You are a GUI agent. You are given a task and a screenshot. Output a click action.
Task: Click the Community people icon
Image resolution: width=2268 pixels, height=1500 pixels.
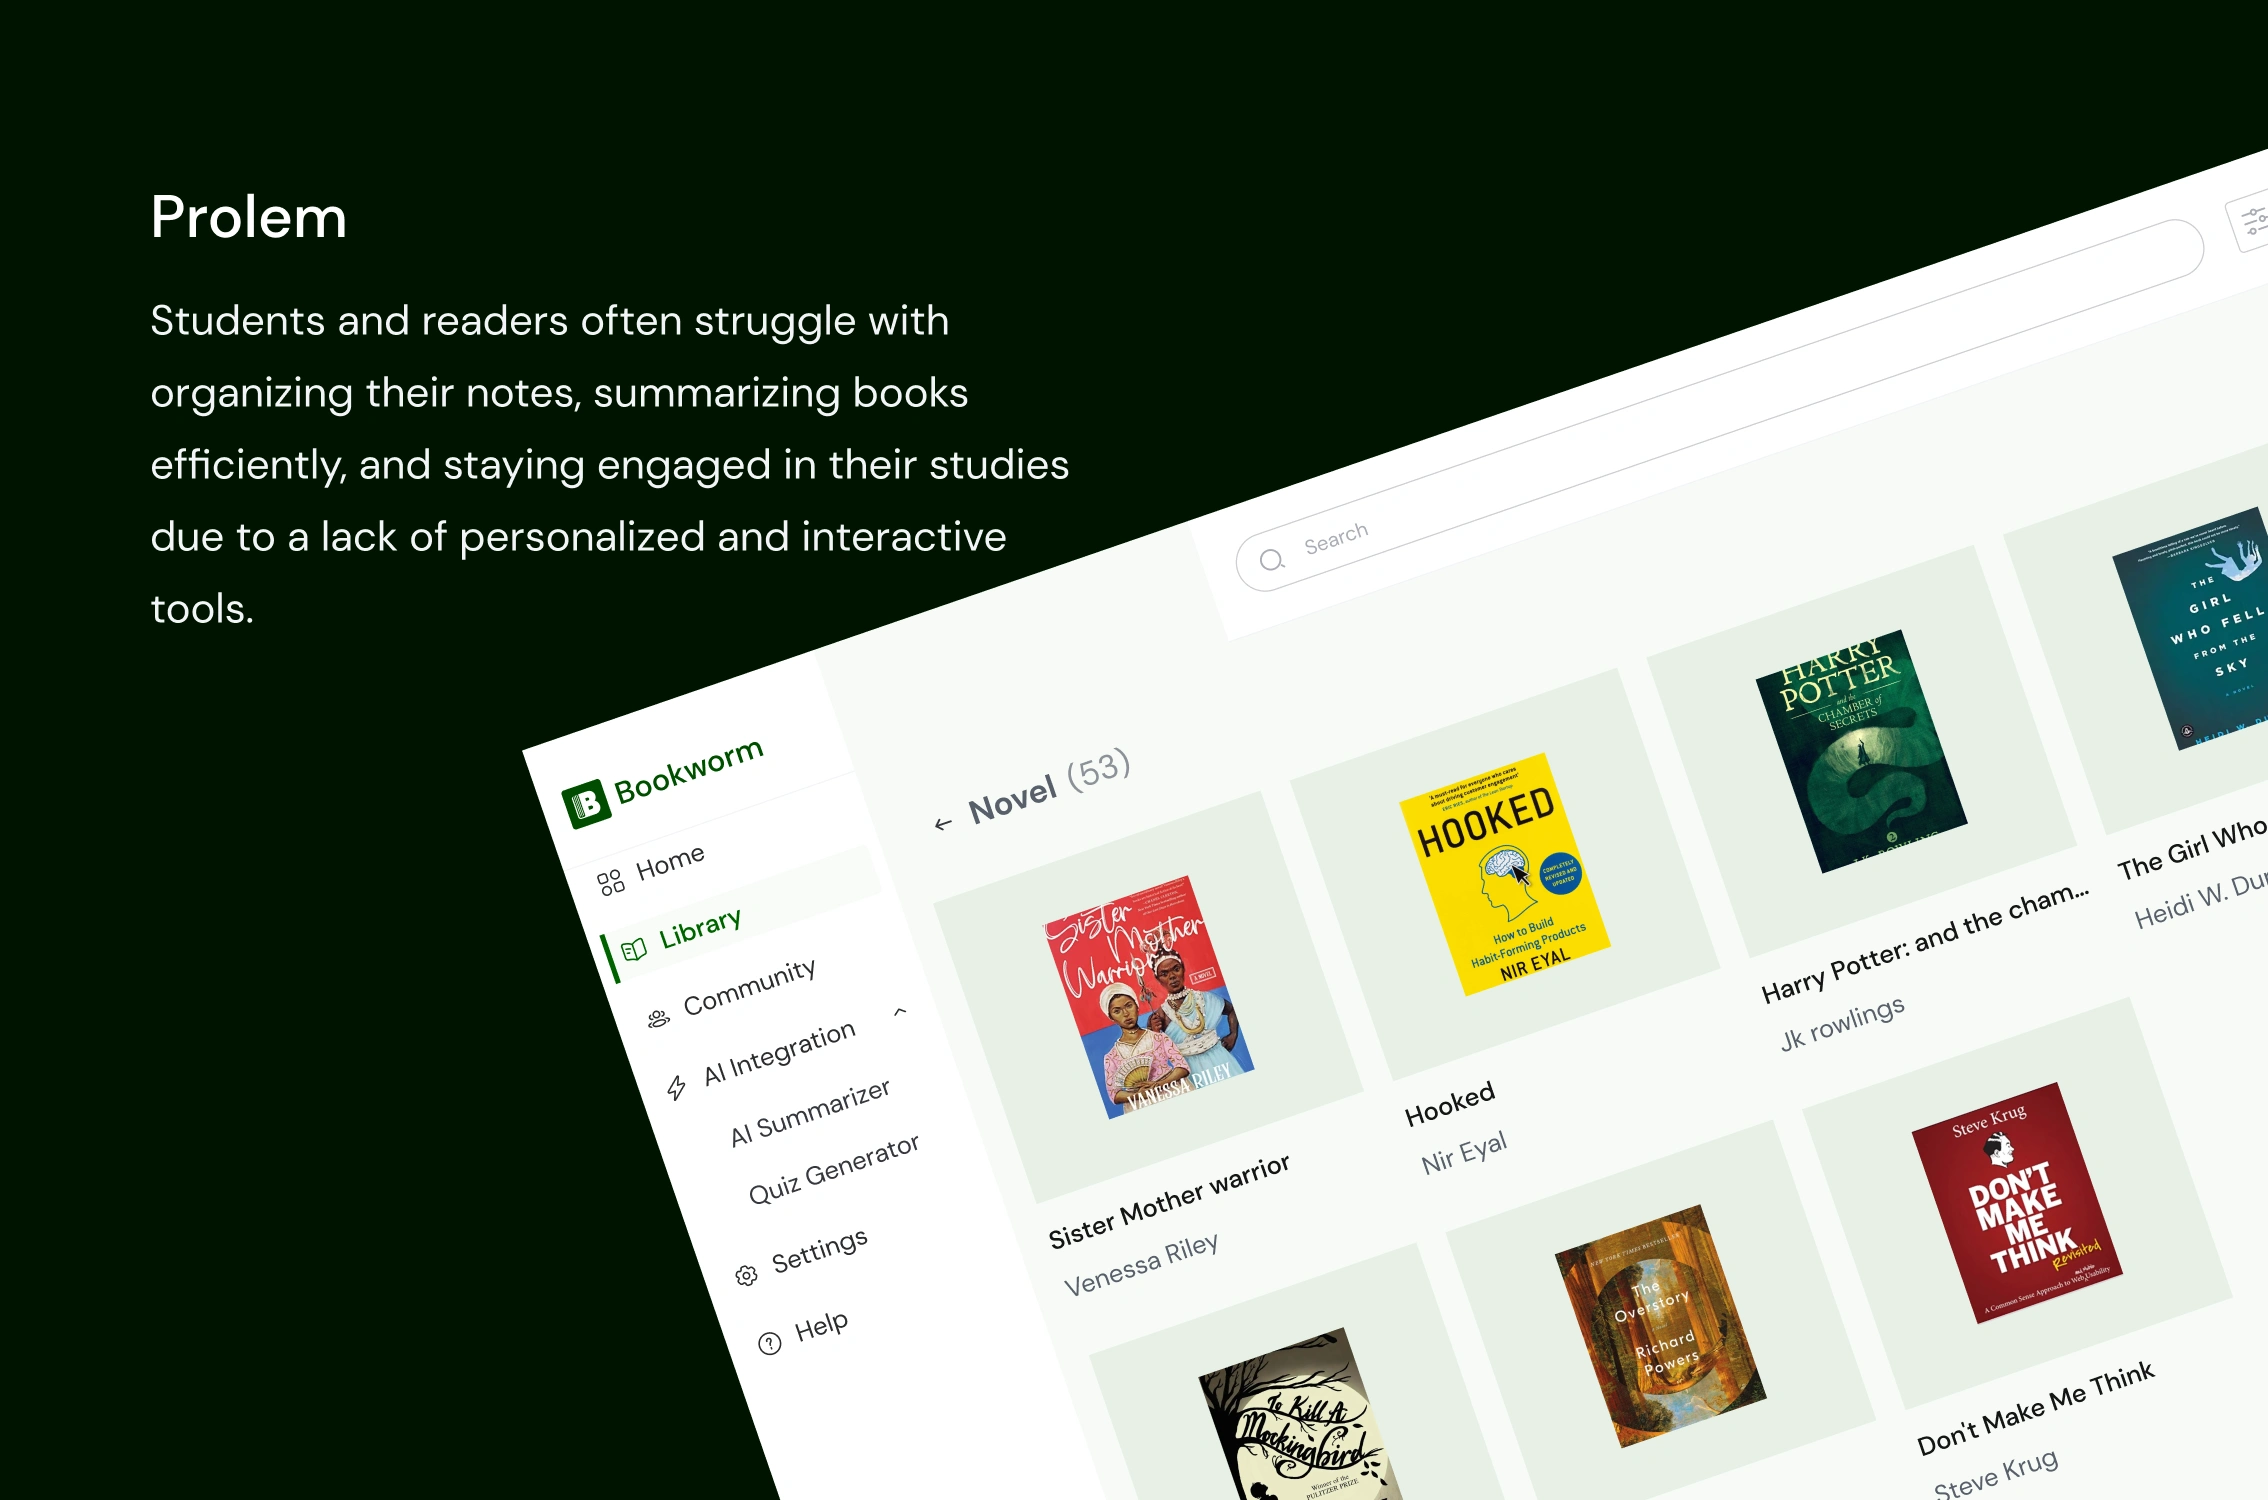click(x=658, y=1018)
